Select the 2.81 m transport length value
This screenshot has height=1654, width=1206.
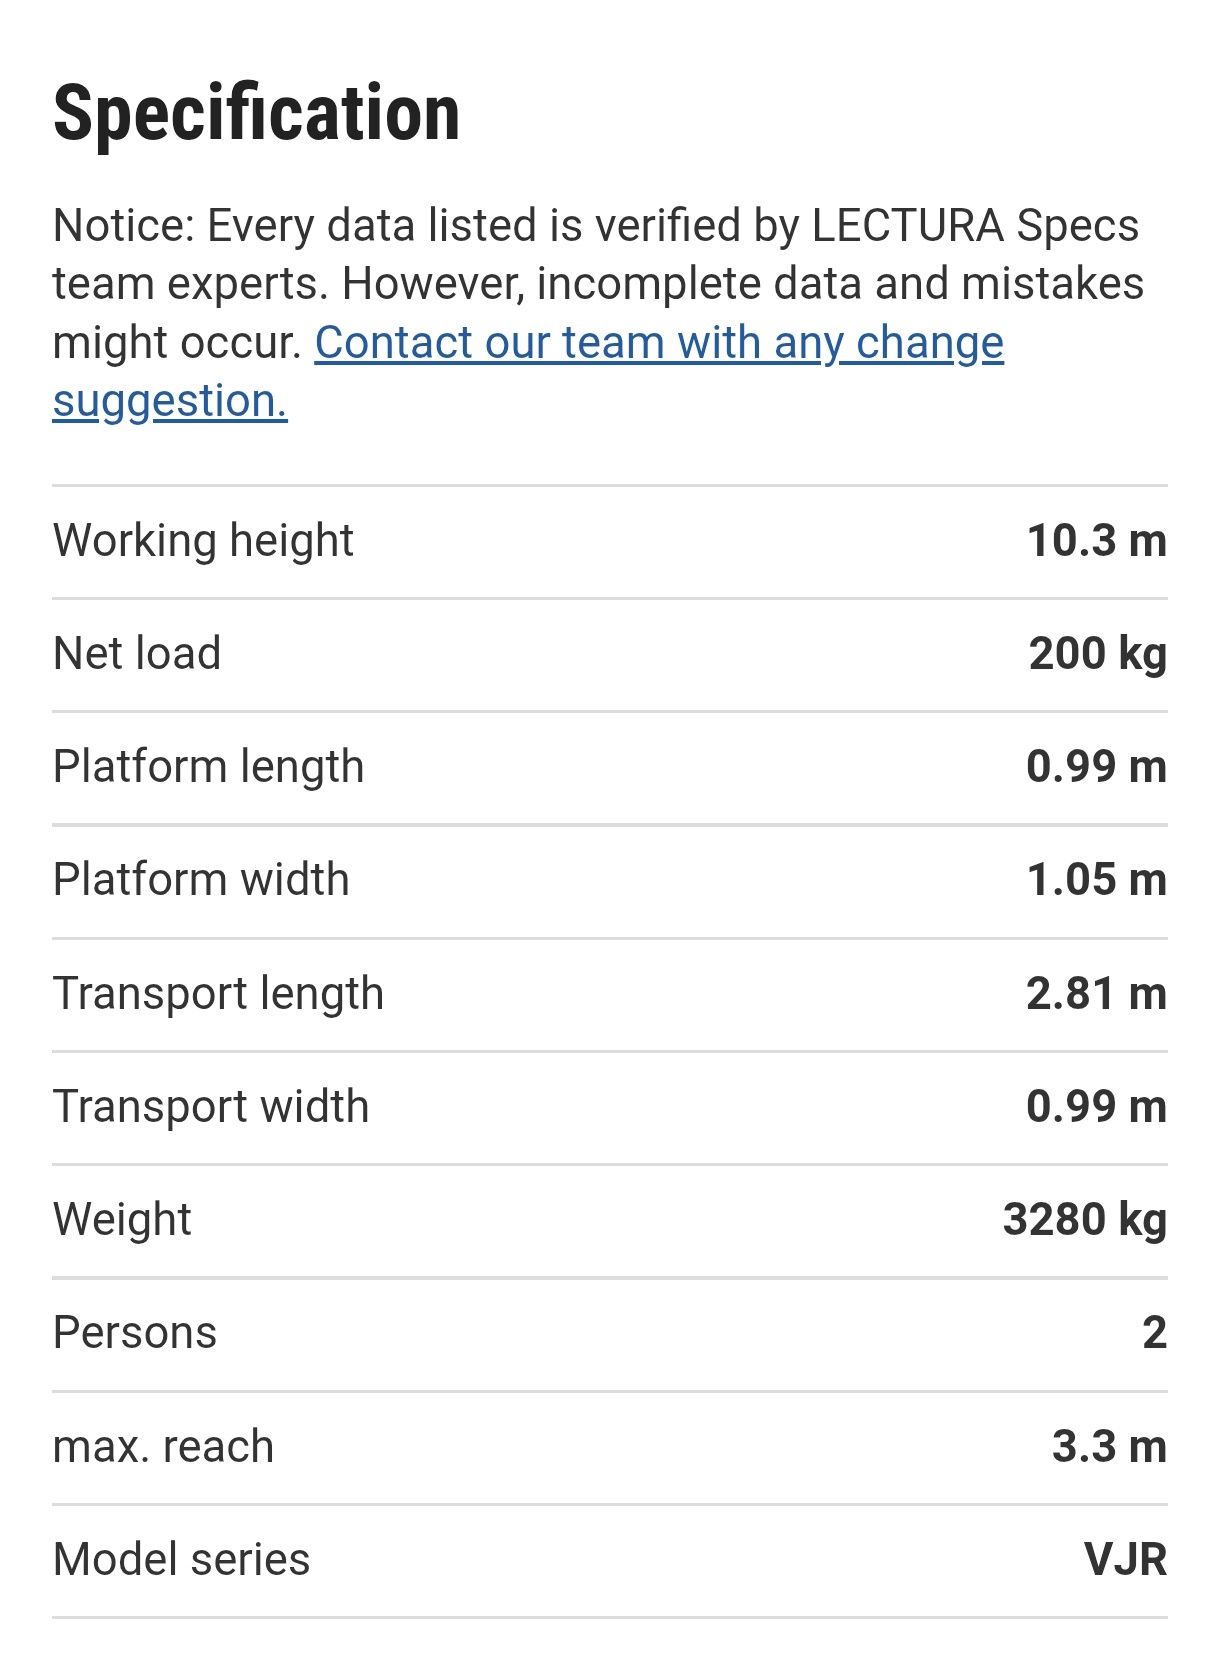tap(1097, 994)
